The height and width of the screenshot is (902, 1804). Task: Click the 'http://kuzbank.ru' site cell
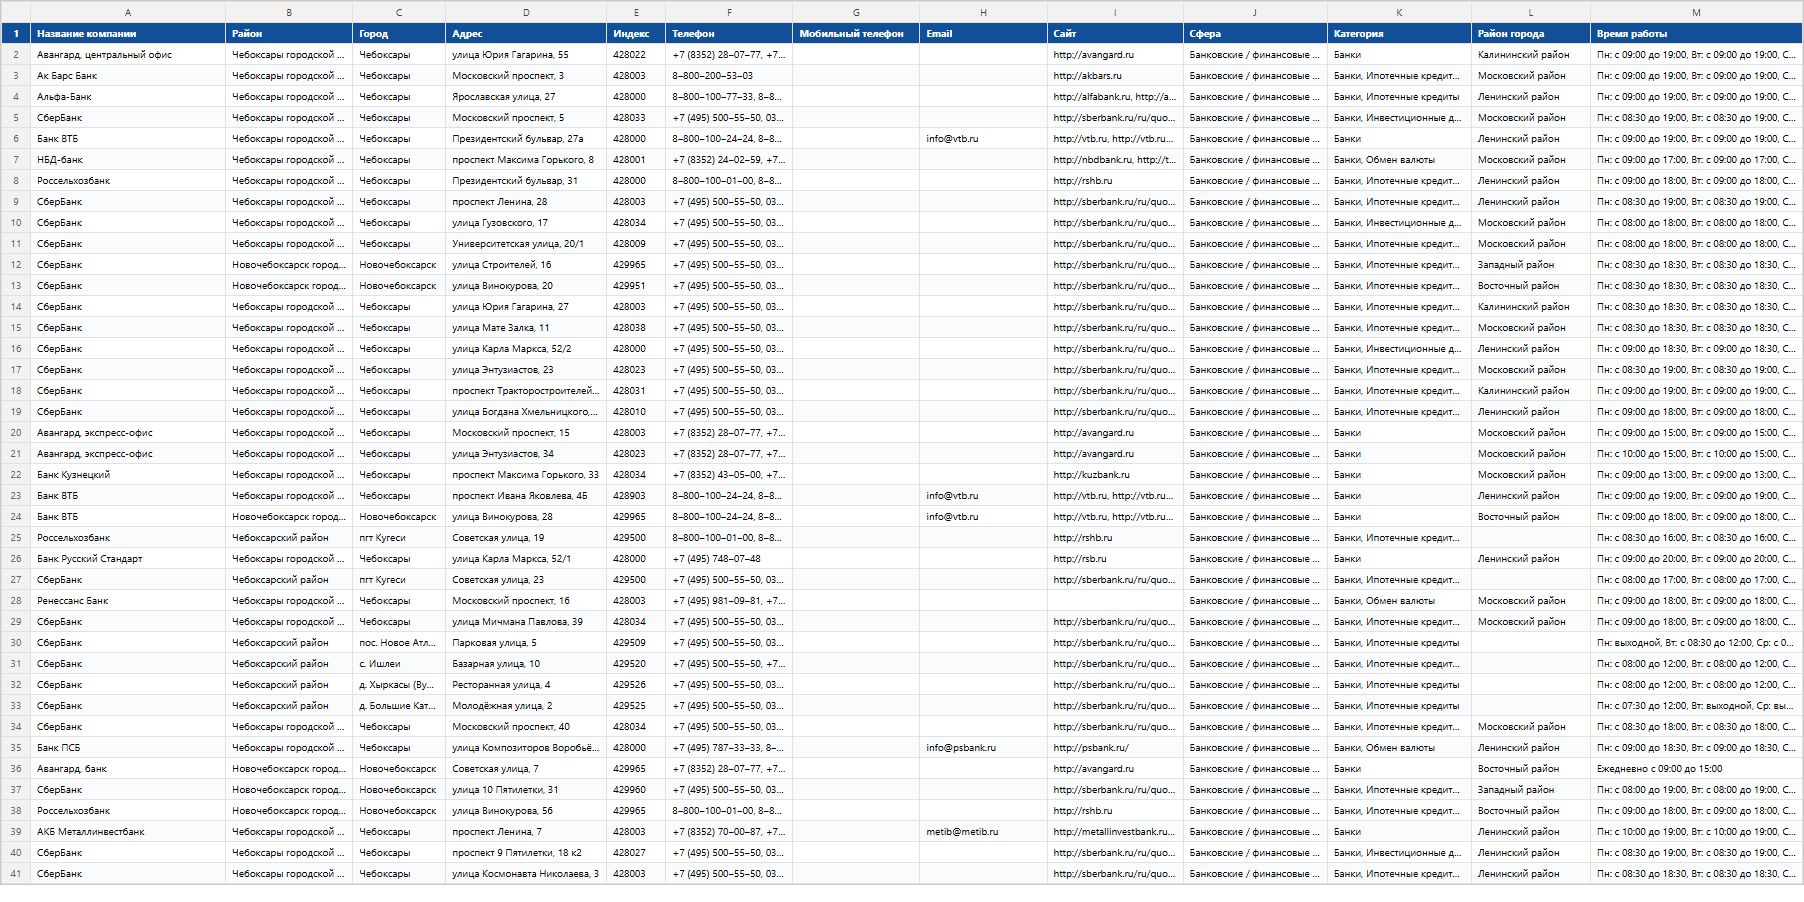1115,475
